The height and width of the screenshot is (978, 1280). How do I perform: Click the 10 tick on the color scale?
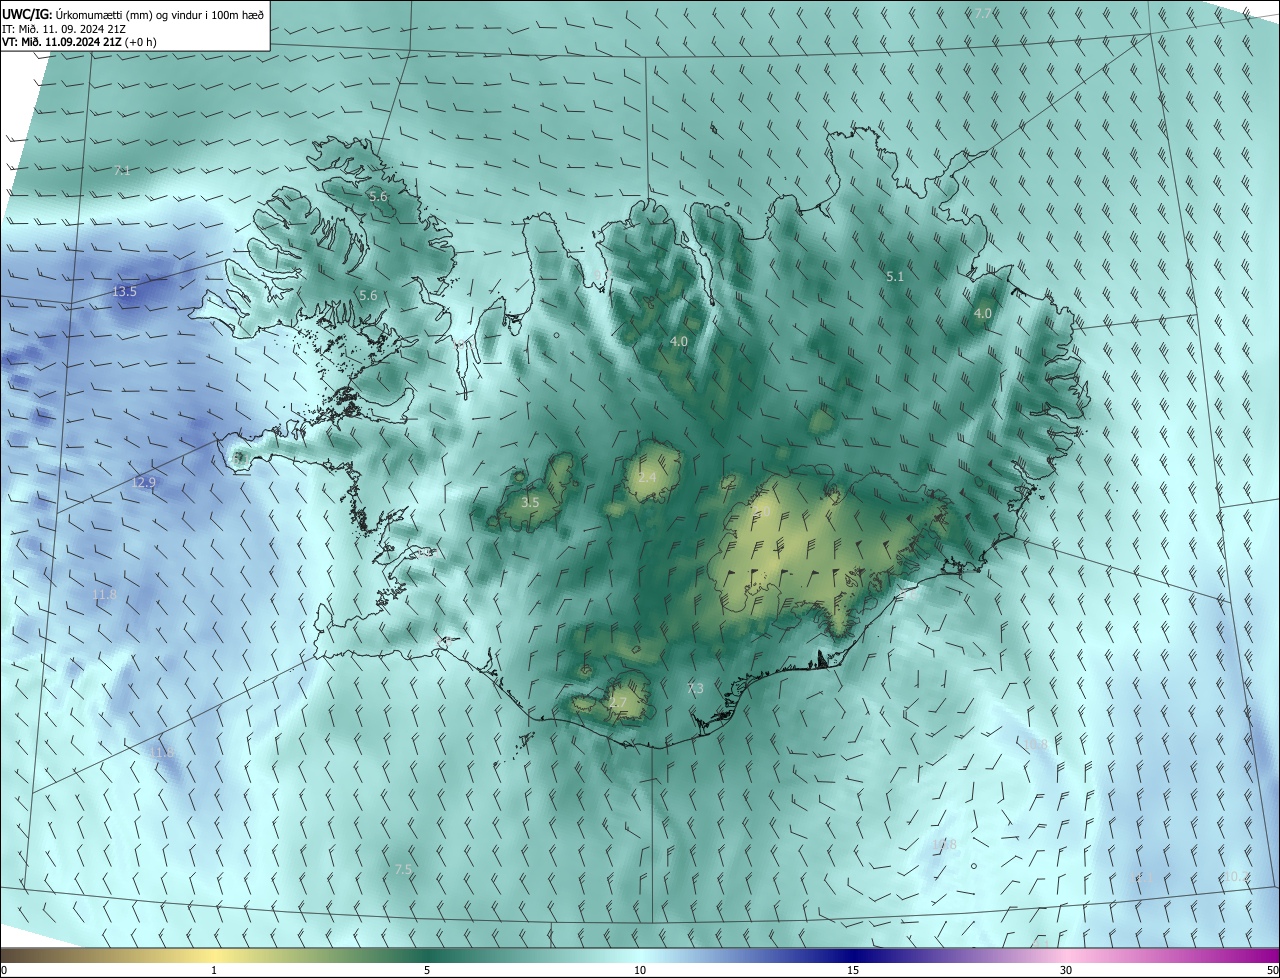click(640, 971)
